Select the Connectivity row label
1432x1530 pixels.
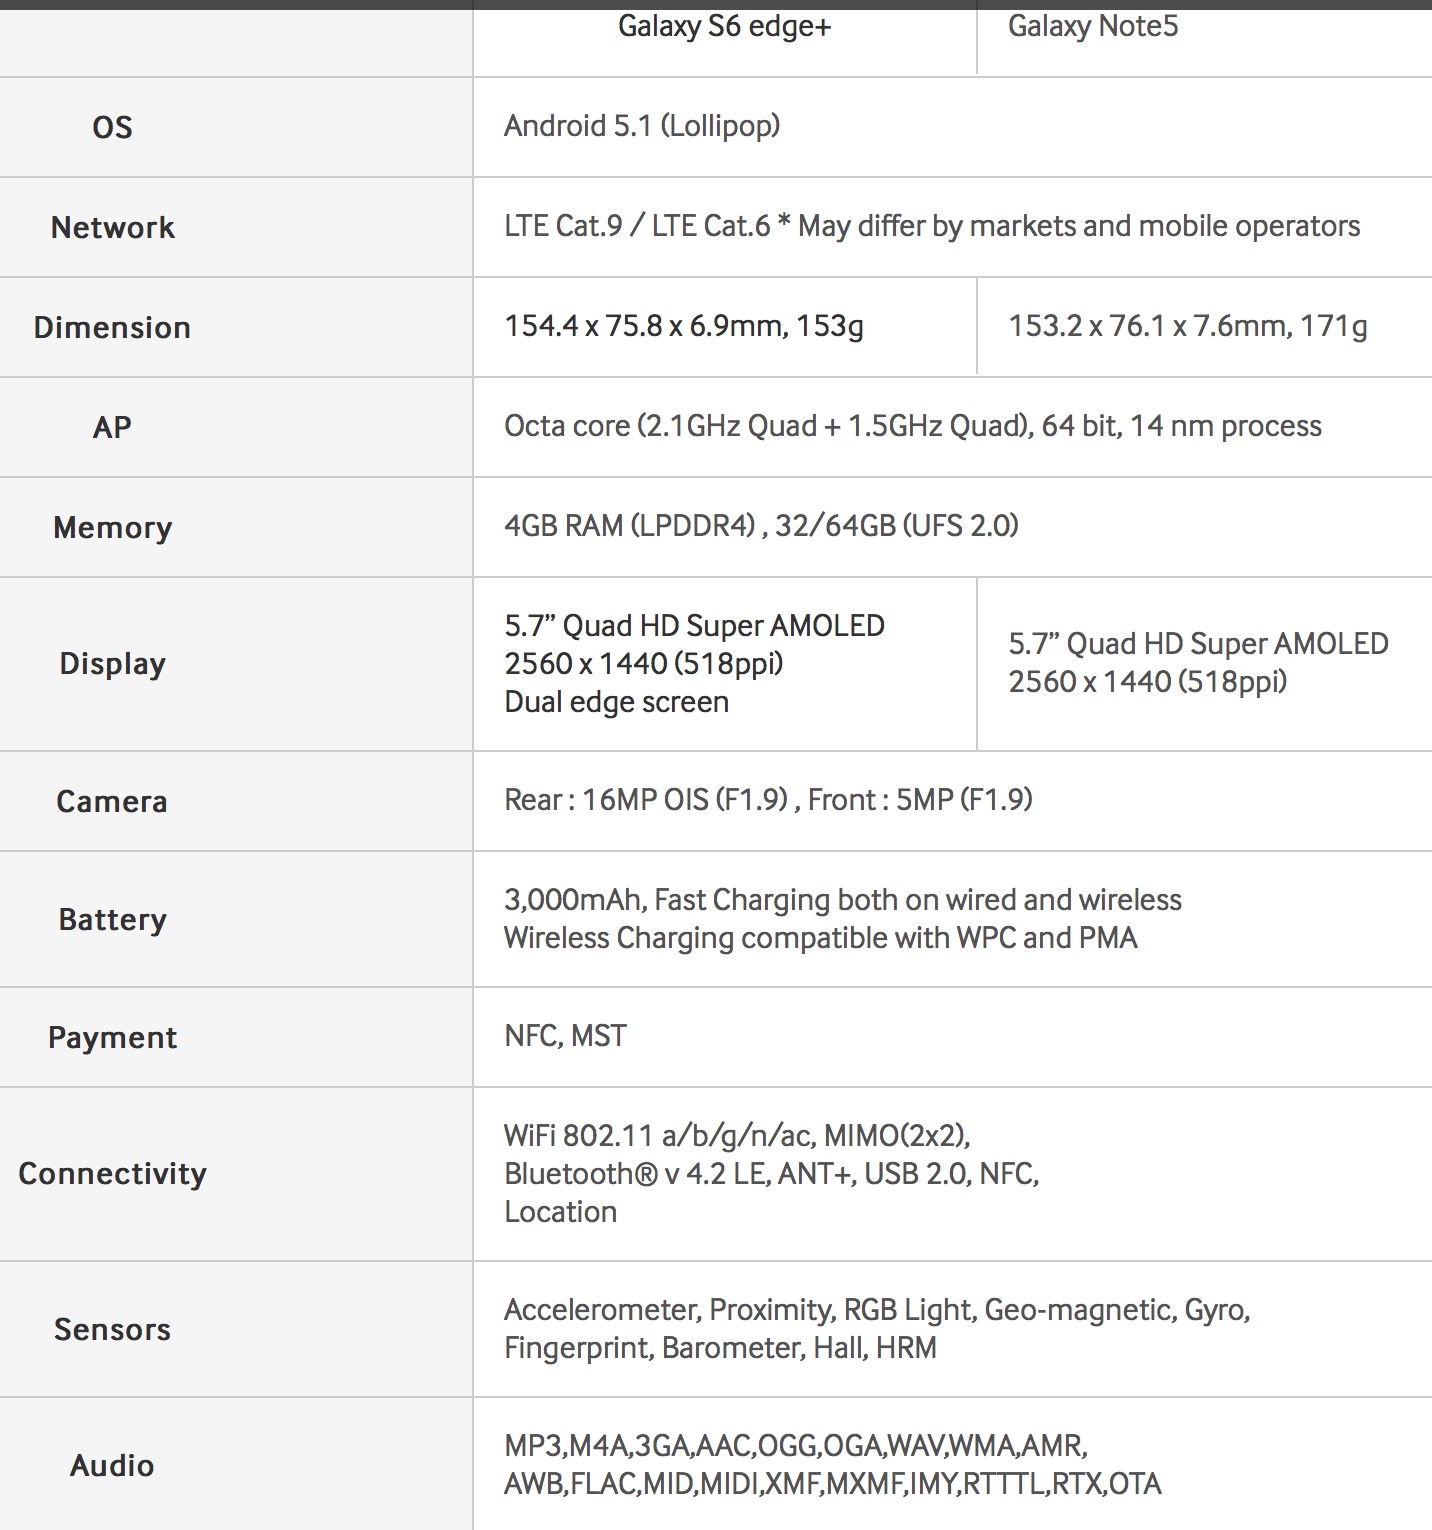click(112, 1173)
